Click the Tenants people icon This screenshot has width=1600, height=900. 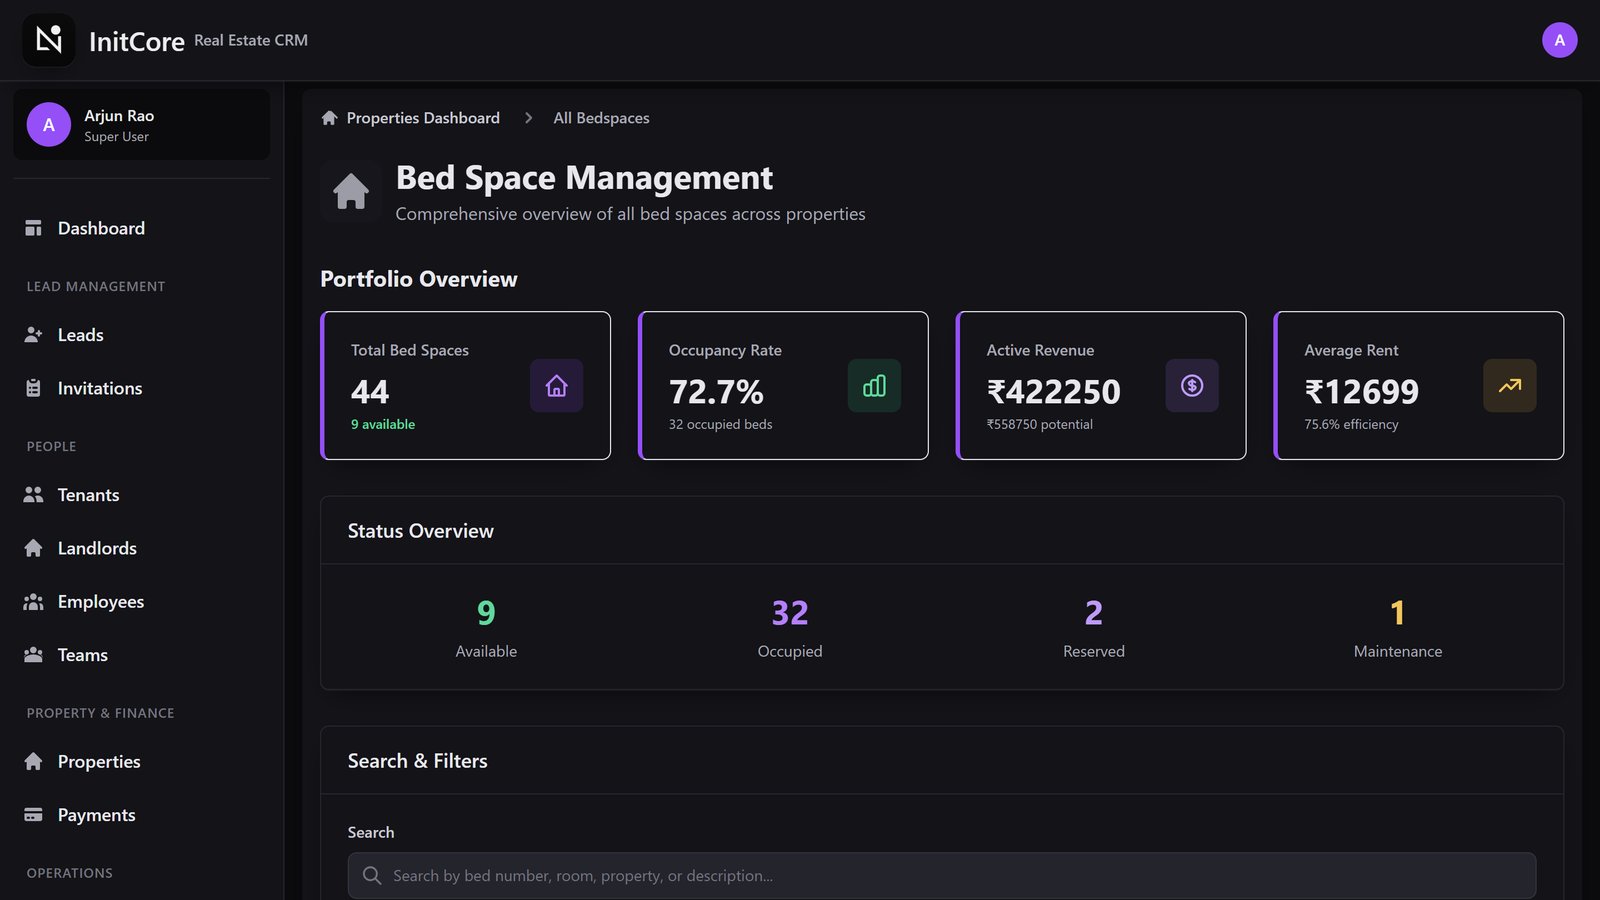click(x=33, y=495)
